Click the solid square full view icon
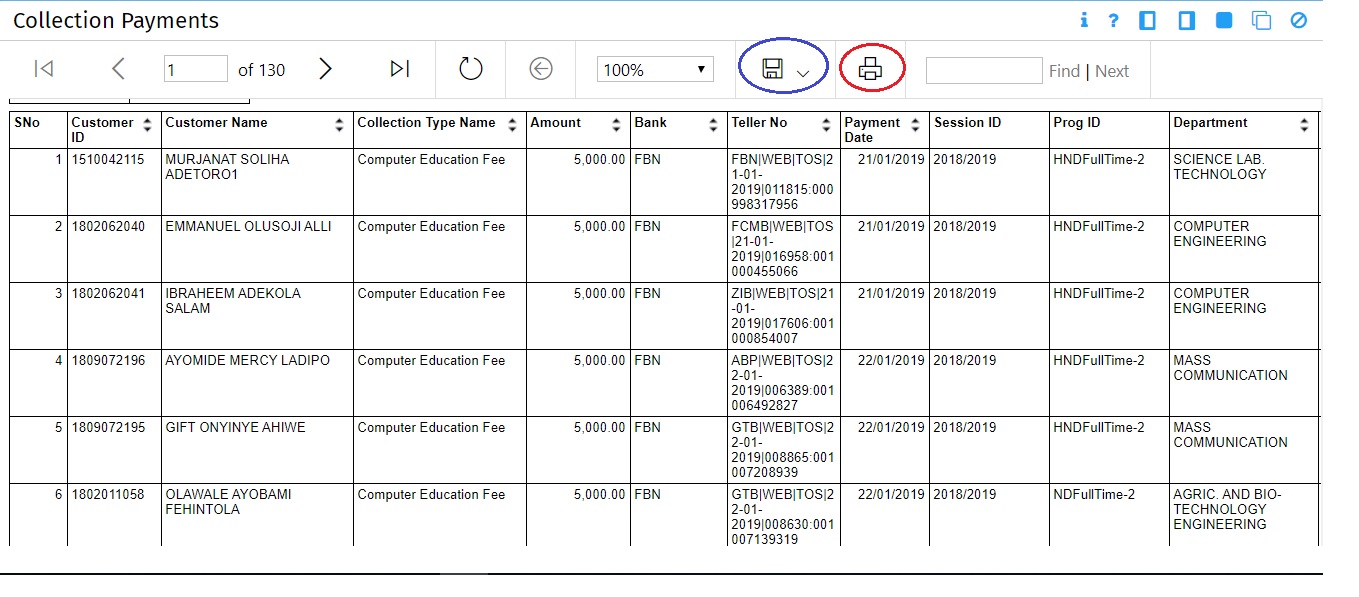Screen dimensions: 1359x597 click(1224, 20)
